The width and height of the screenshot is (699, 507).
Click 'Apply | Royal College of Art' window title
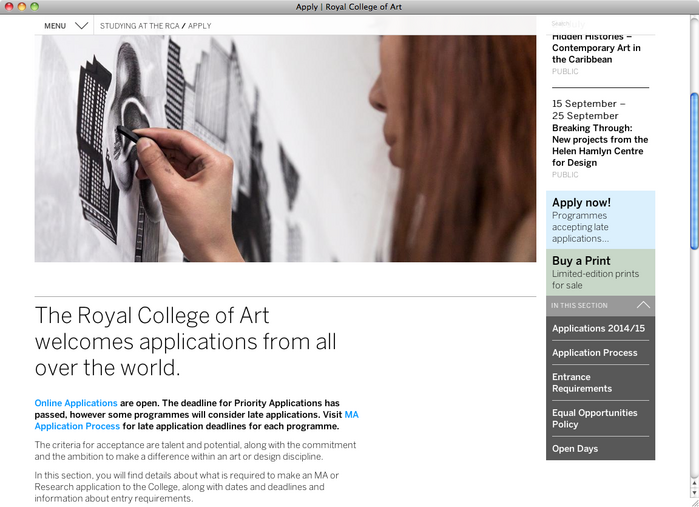pos(349,7)
